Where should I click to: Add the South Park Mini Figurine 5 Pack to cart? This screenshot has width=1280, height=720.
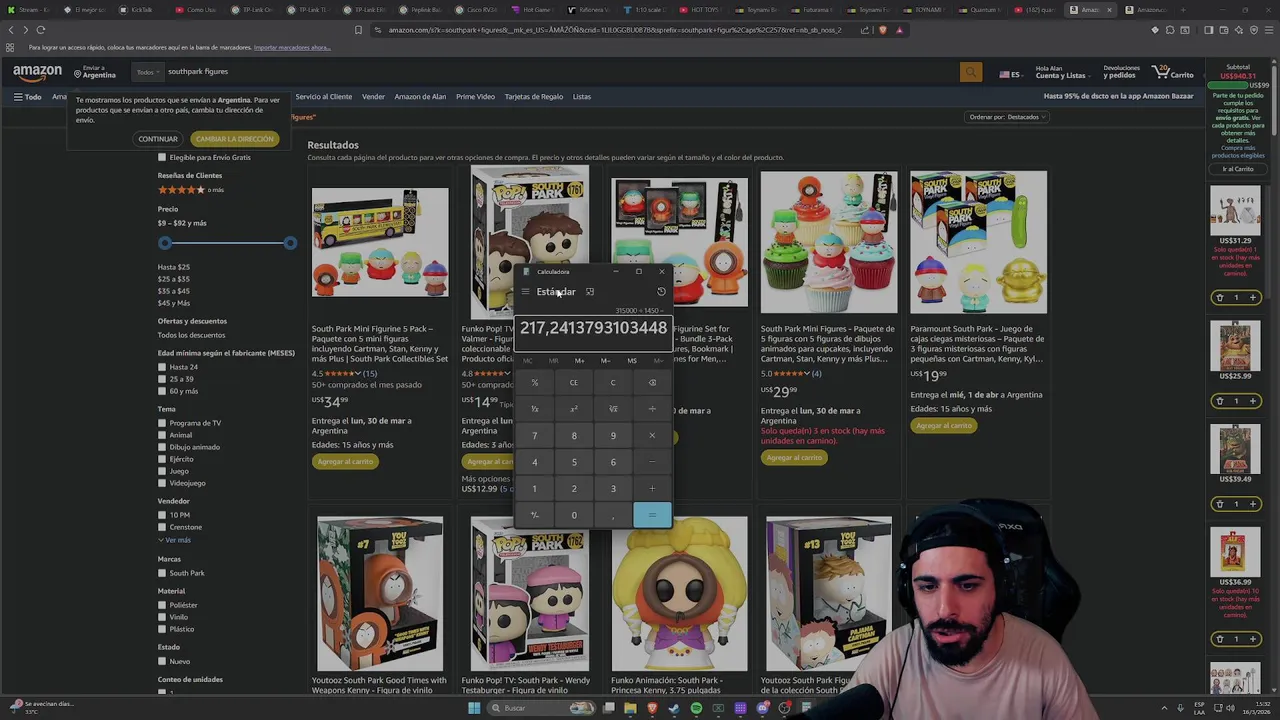(345, 461)
